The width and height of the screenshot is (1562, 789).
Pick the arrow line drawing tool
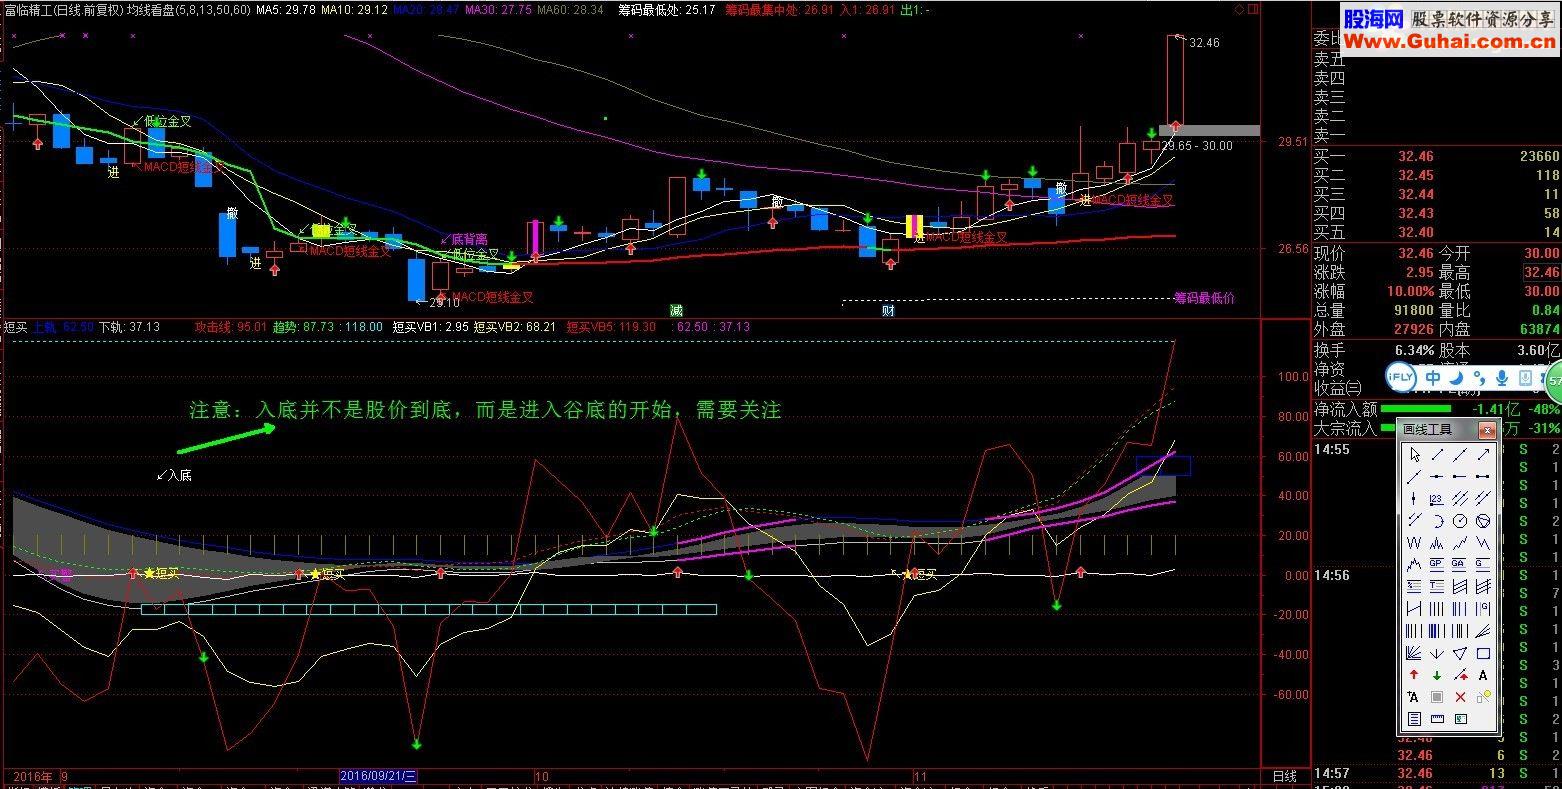(1483, 454)
